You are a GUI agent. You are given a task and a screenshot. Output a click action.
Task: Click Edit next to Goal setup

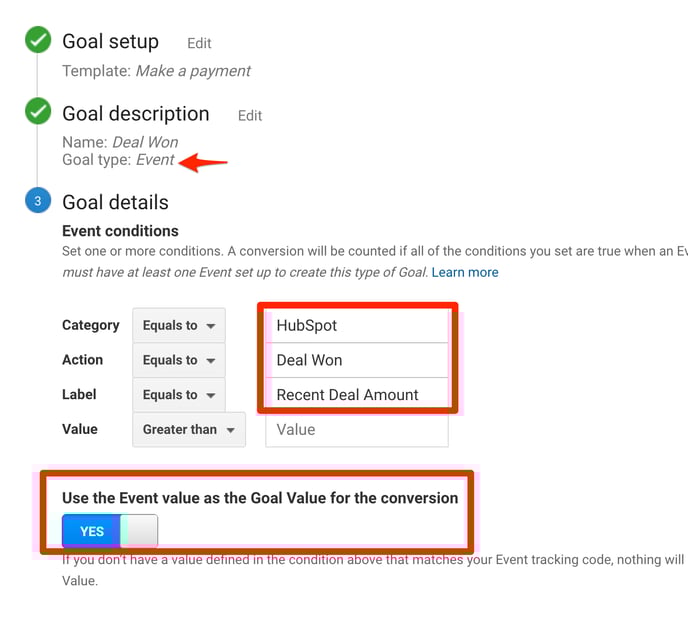tap(199, 43)
